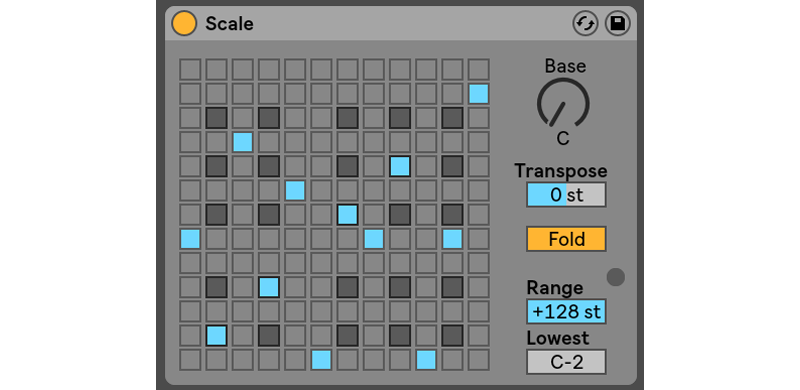
Task: Click the left blue cell in the bottom row
Action: click(321, 359)
